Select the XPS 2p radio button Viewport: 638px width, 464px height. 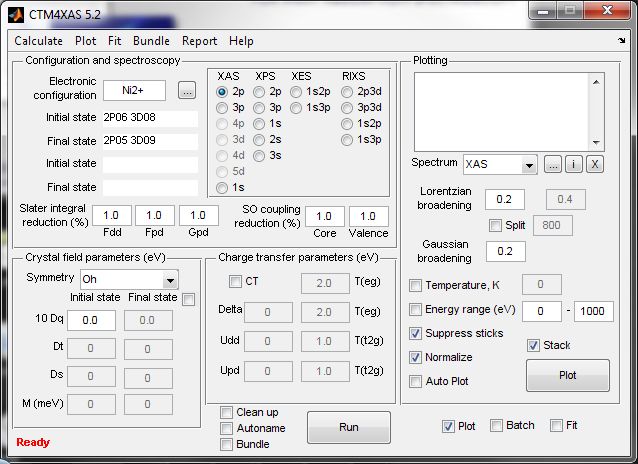tap(260, 92)
